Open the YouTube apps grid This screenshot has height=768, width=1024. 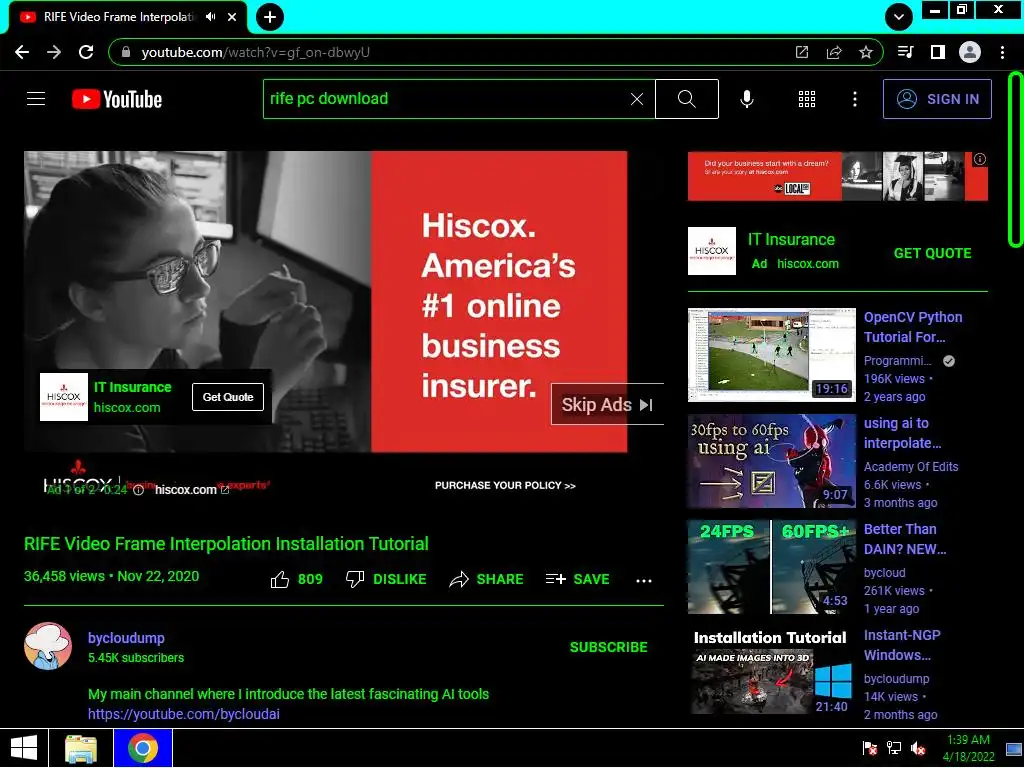click(x=807, y=99)
